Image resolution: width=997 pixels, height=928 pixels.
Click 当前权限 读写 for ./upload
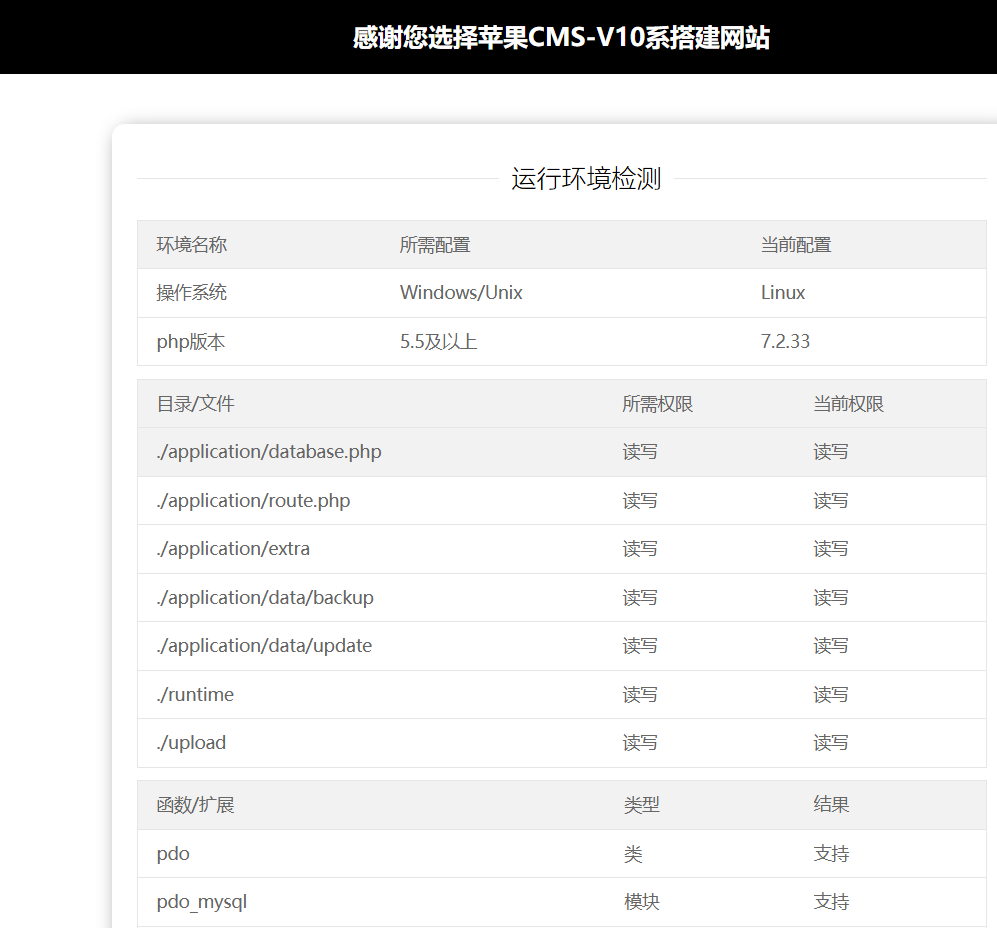(x=830, y=743)
